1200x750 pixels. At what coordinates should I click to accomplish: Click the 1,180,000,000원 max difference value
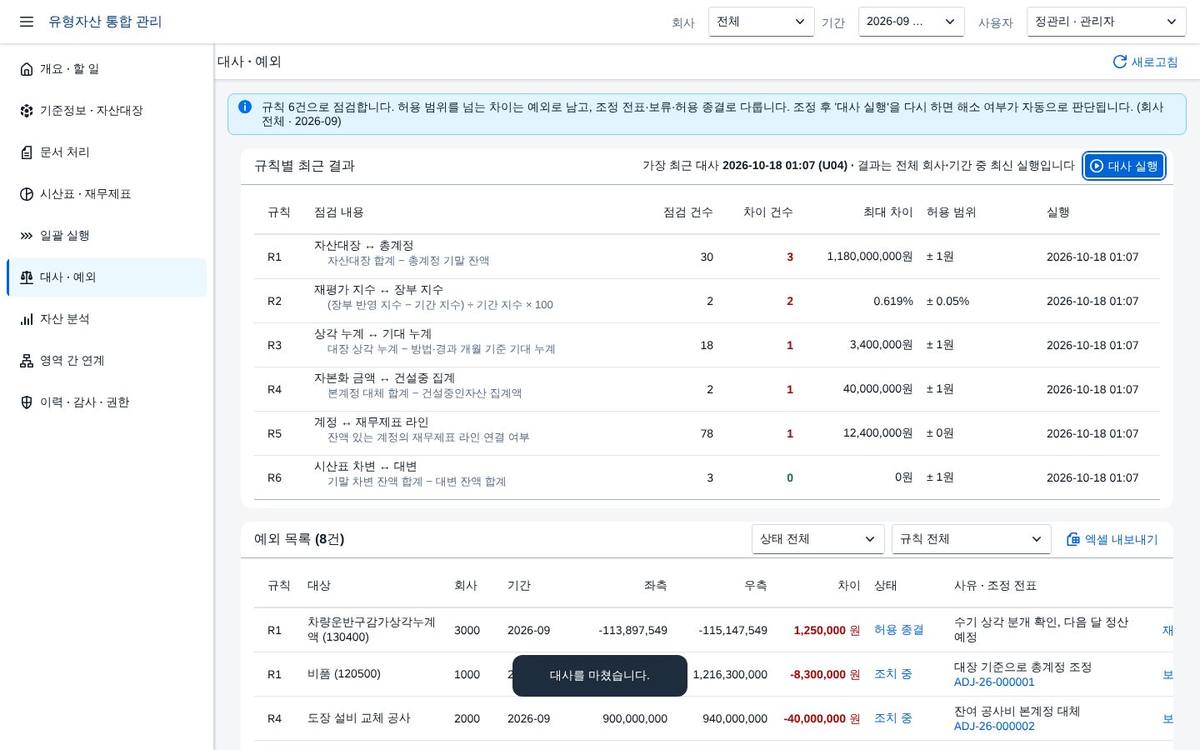pos(870,257)
